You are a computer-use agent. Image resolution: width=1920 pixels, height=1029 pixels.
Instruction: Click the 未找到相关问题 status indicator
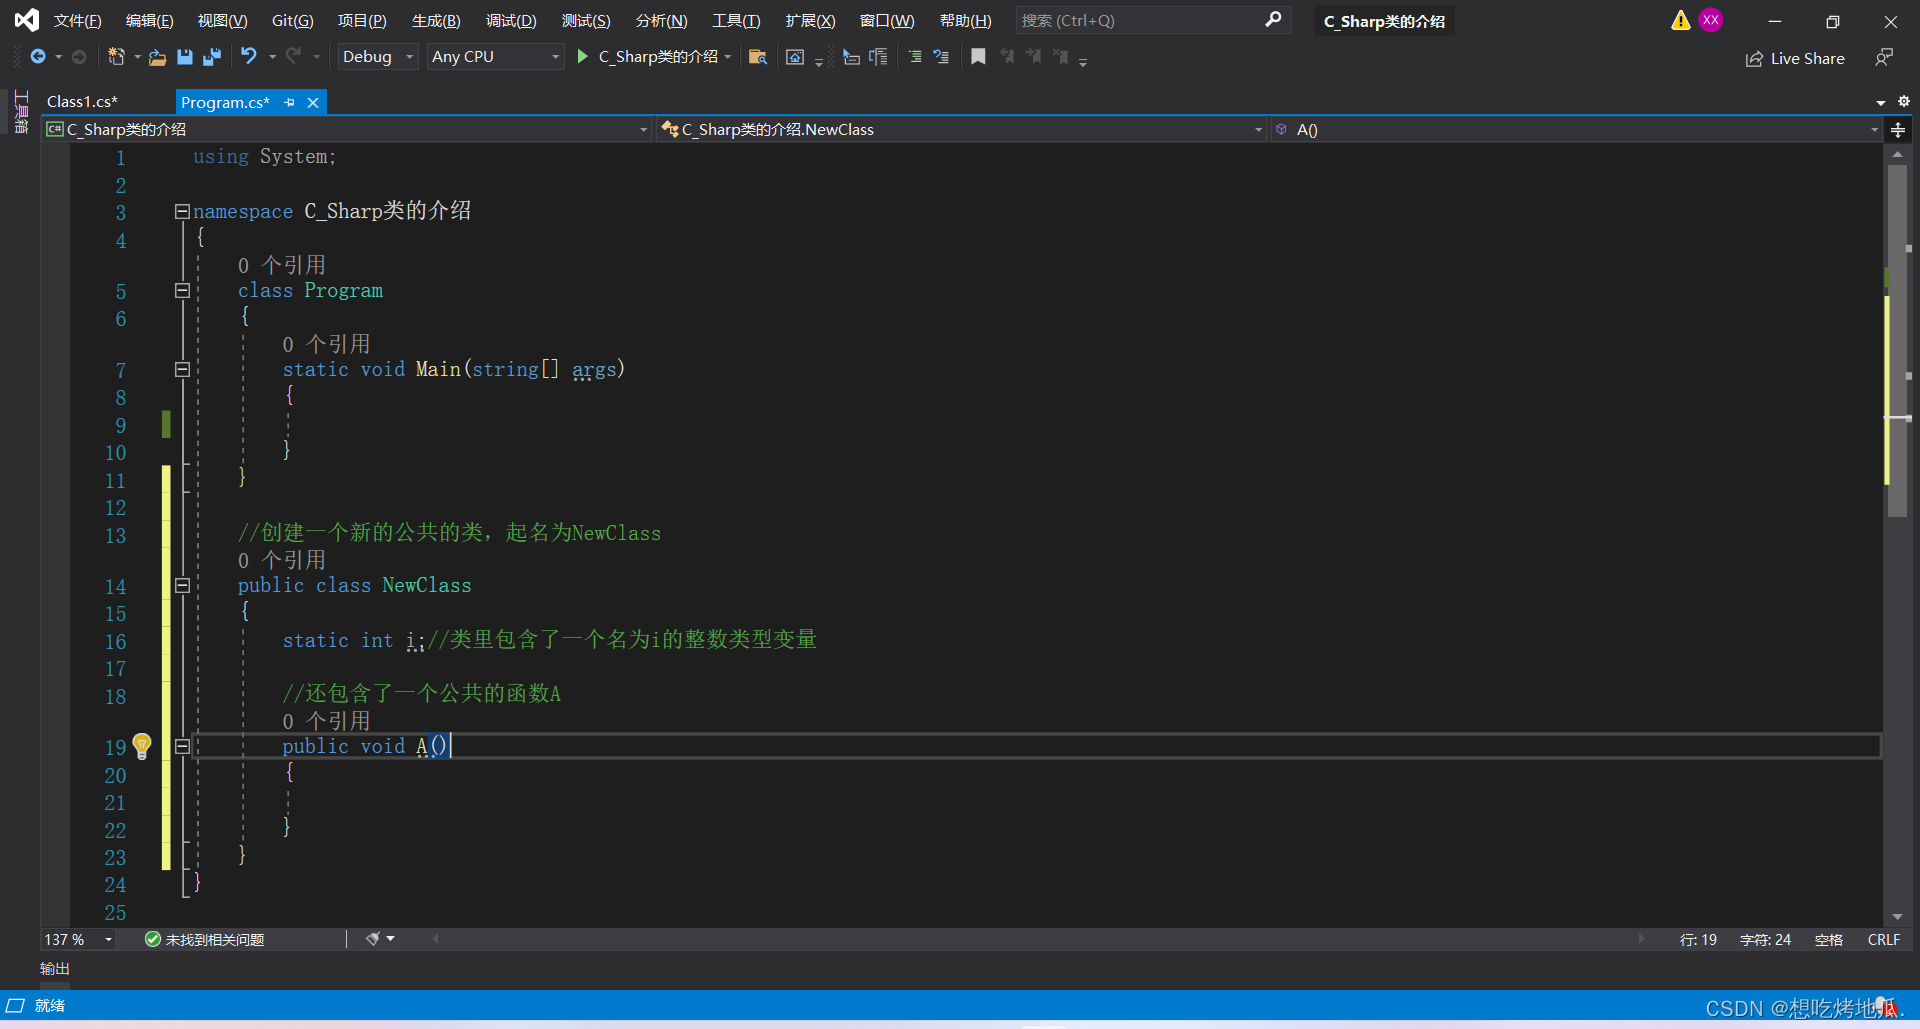point(205,940)
